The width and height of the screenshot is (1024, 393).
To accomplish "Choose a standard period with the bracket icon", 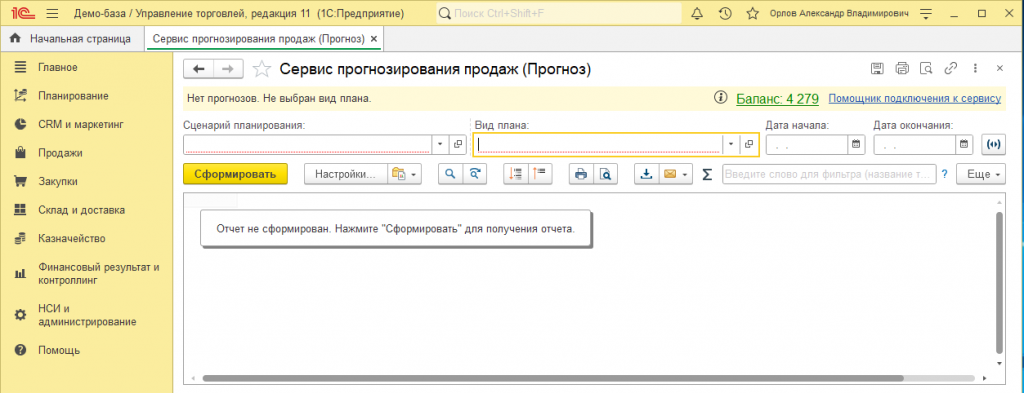I will pos(993,145).
